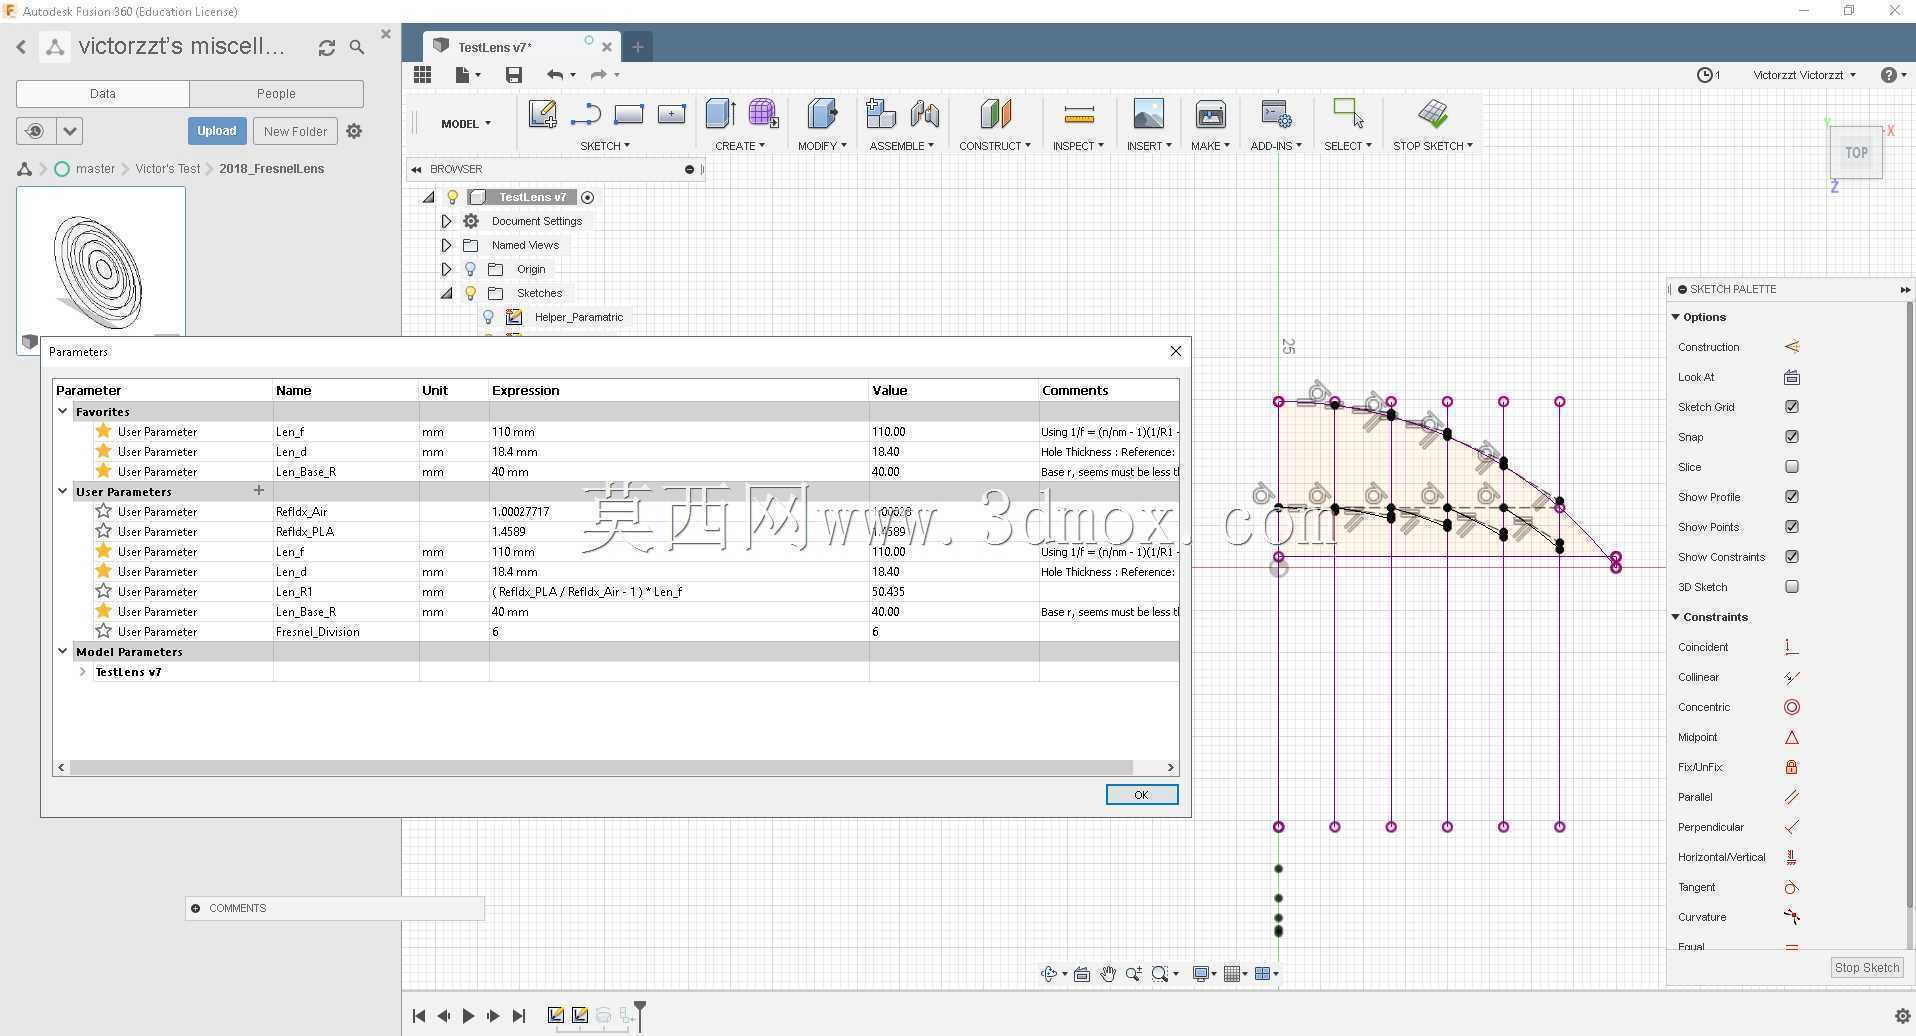Expand the Named Views tree node
The image size is (1916, 1036).
pos(447,245)
